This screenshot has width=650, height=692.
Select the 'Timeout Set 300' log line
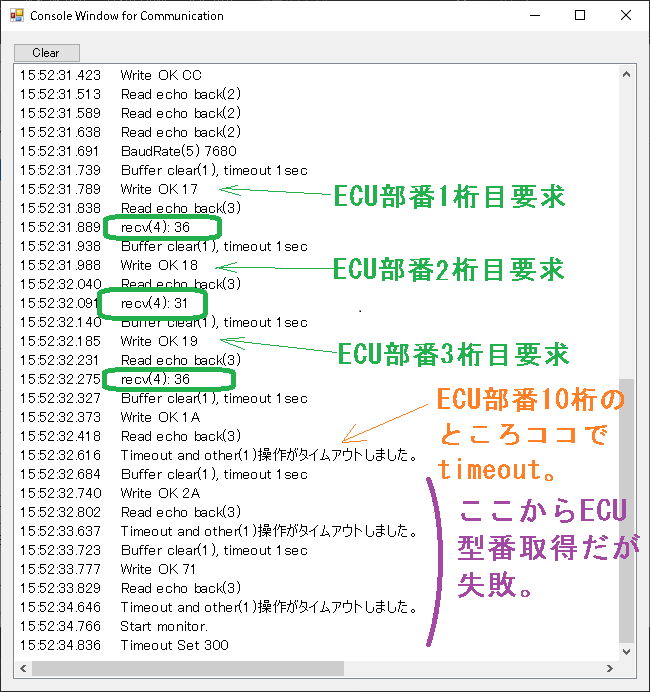175,645
